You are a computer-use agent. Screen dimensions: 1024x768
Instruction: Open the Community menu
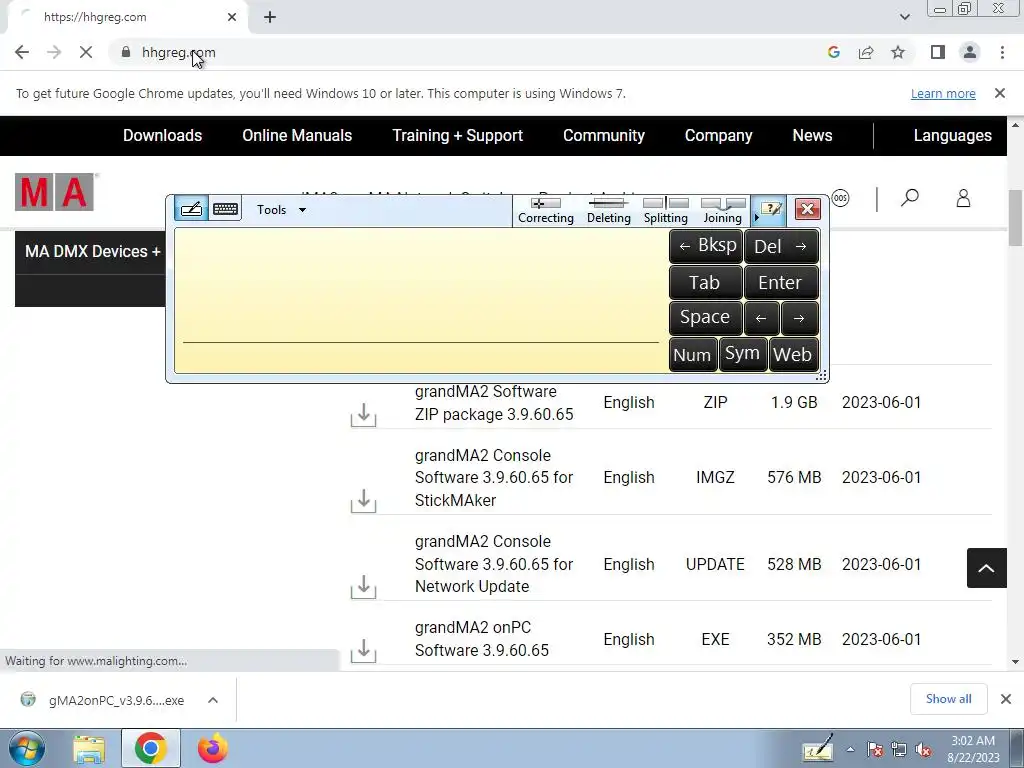[603, 135]
